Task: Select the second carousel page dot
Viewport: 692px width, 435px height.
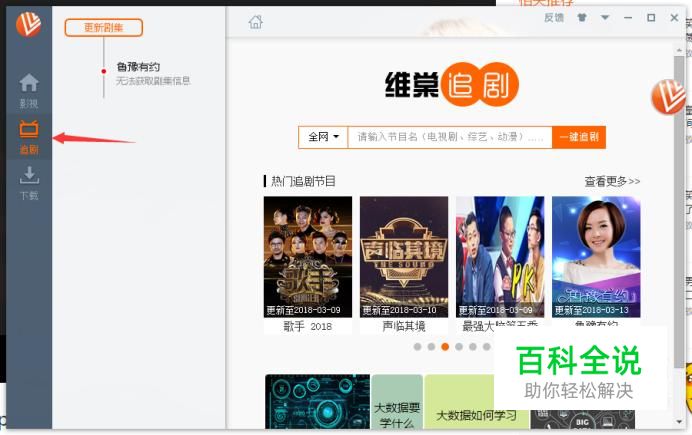Action: [x=431, y=347]
